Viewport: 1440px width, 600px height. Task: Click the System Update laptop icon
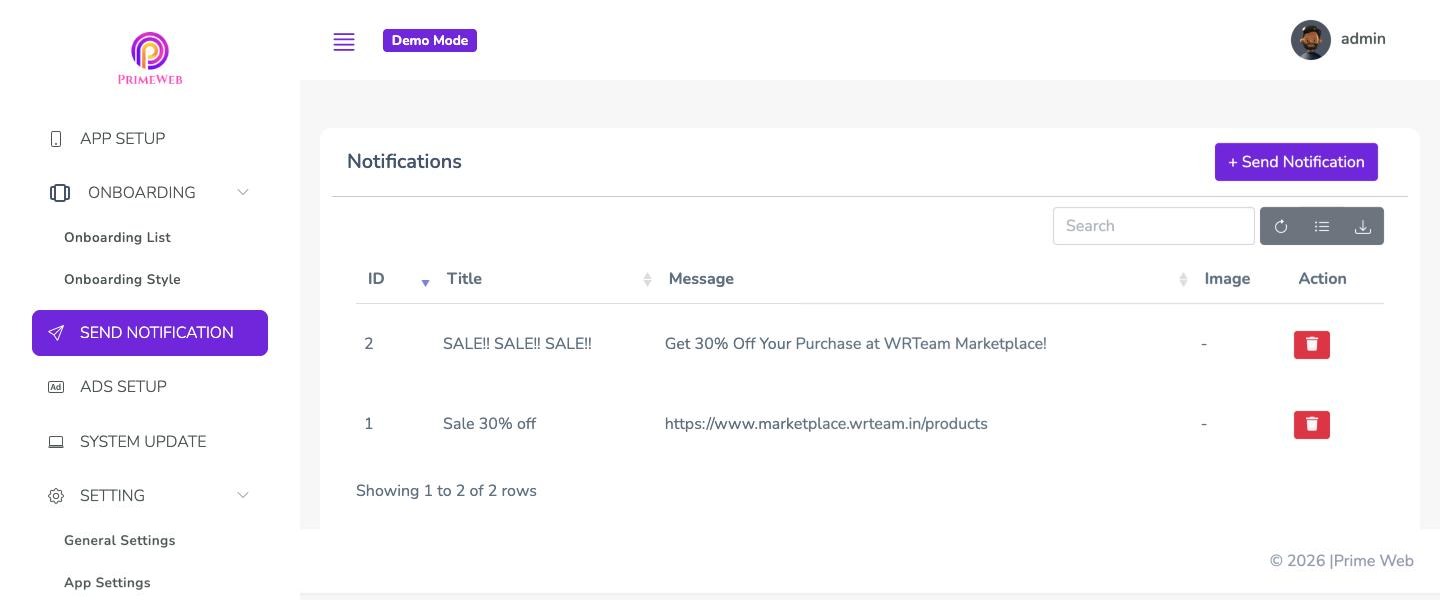coord(56,442)
